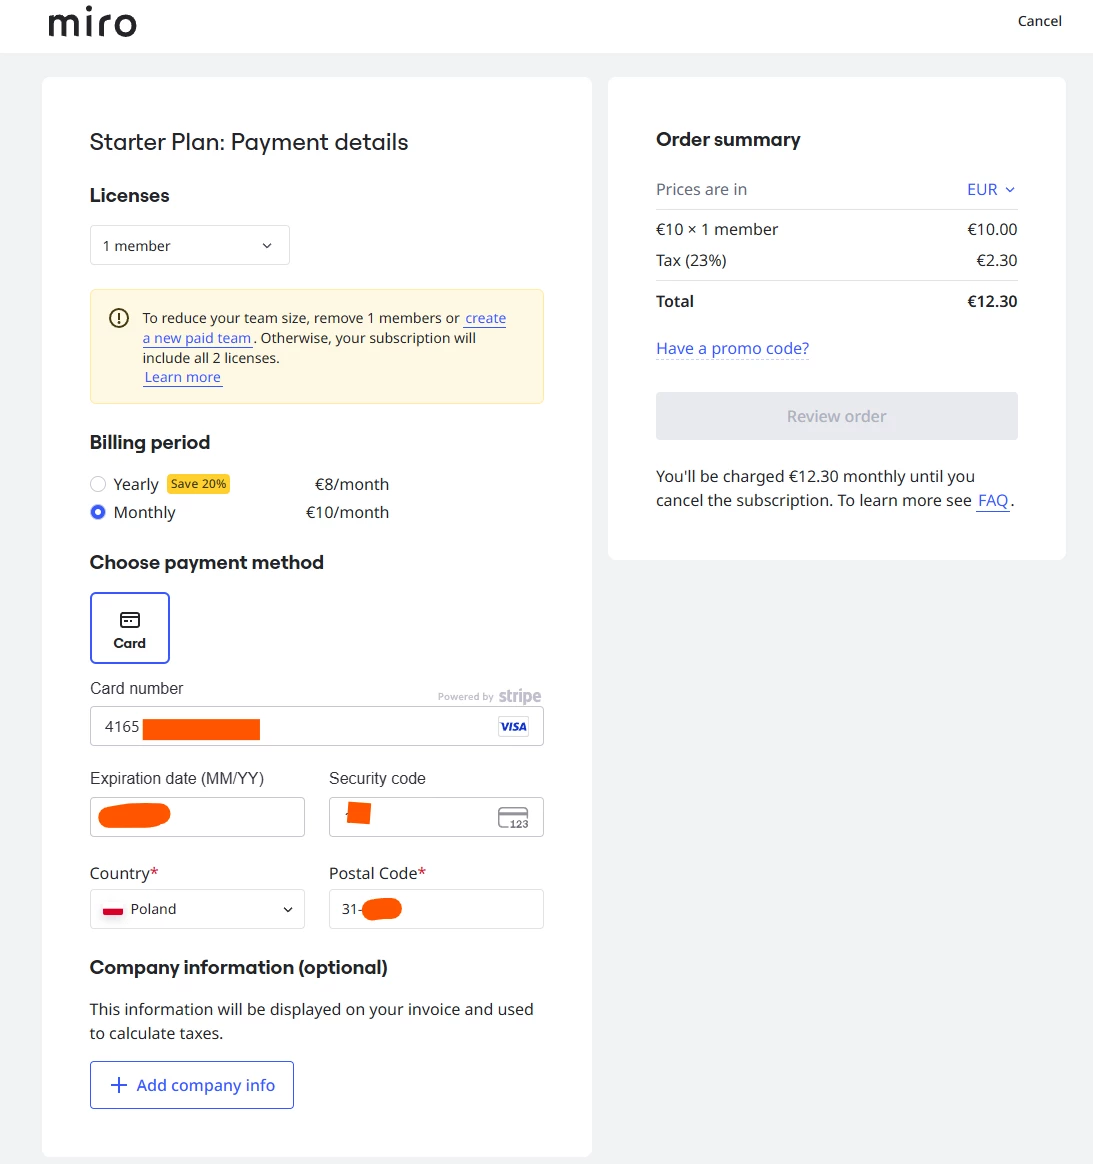Click Cancel in the top right

(1040, 21)
